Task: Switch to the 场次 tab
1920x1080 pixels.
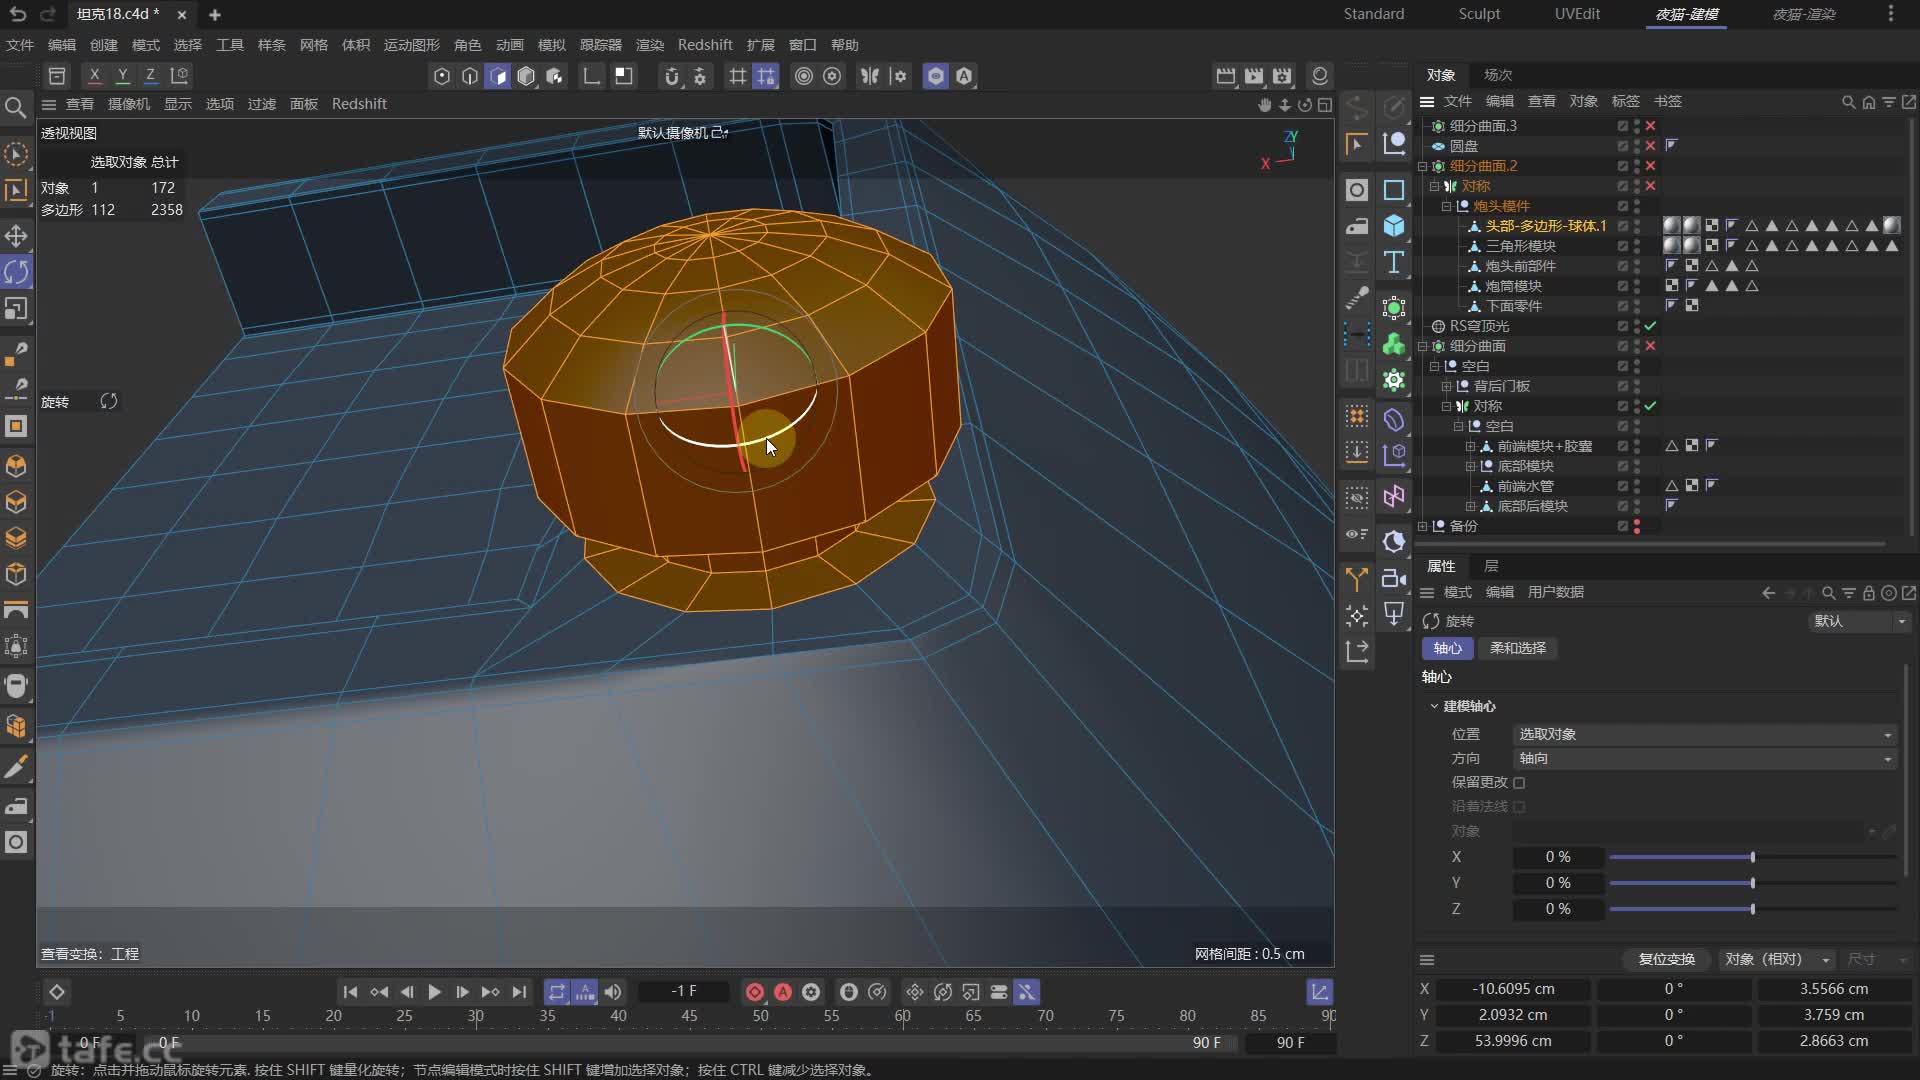Action: click(x=1497, y=75)
